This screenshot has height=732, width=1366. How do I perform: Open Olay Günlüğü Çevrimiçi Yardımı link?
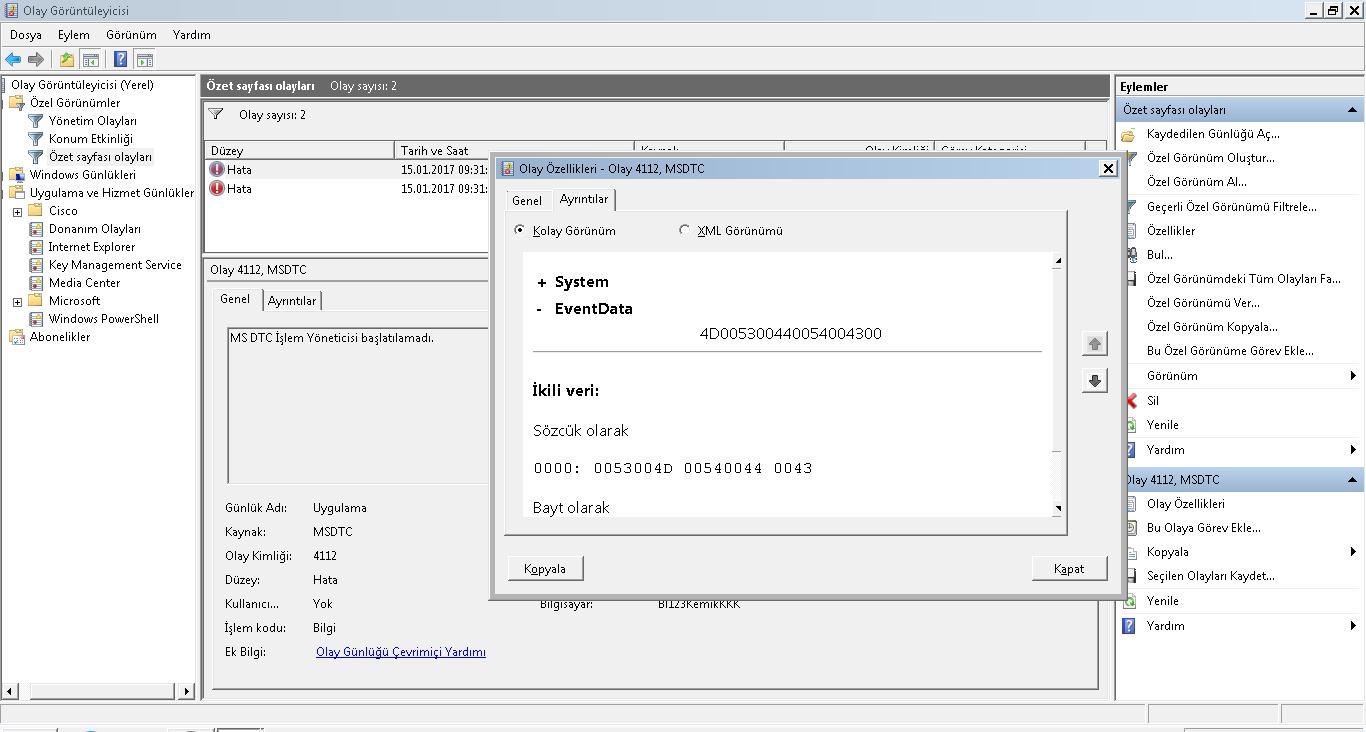point(400,652)
